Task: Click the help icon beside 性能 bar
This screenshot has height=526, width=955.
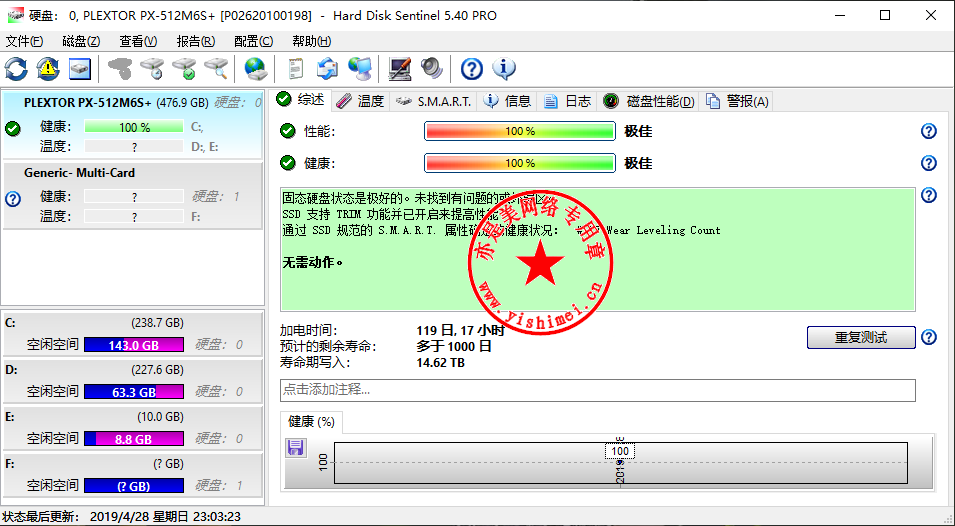Action: [x=928, y=131]
